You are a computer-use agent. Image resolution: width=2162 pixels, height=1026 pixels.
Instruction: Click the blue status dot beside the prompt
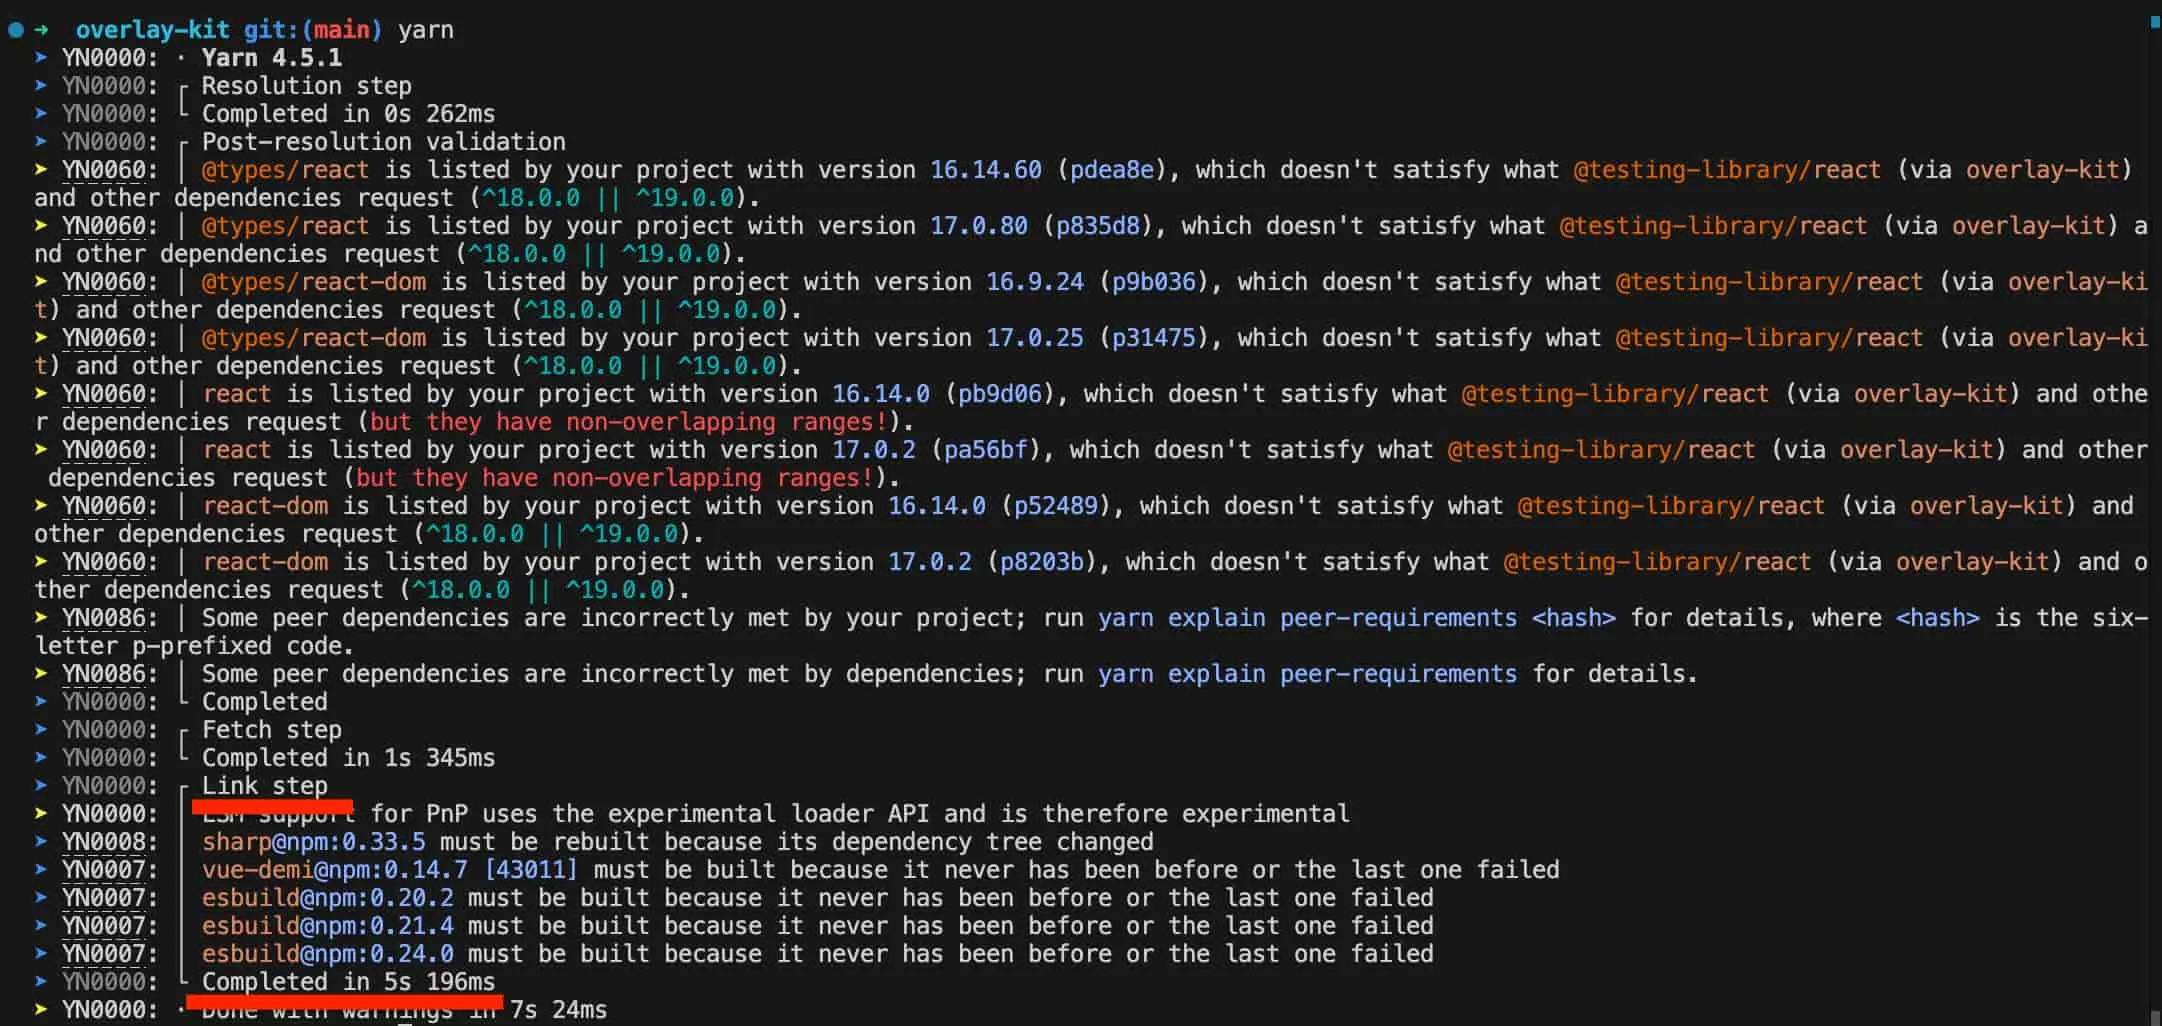[x=15, y=30]
